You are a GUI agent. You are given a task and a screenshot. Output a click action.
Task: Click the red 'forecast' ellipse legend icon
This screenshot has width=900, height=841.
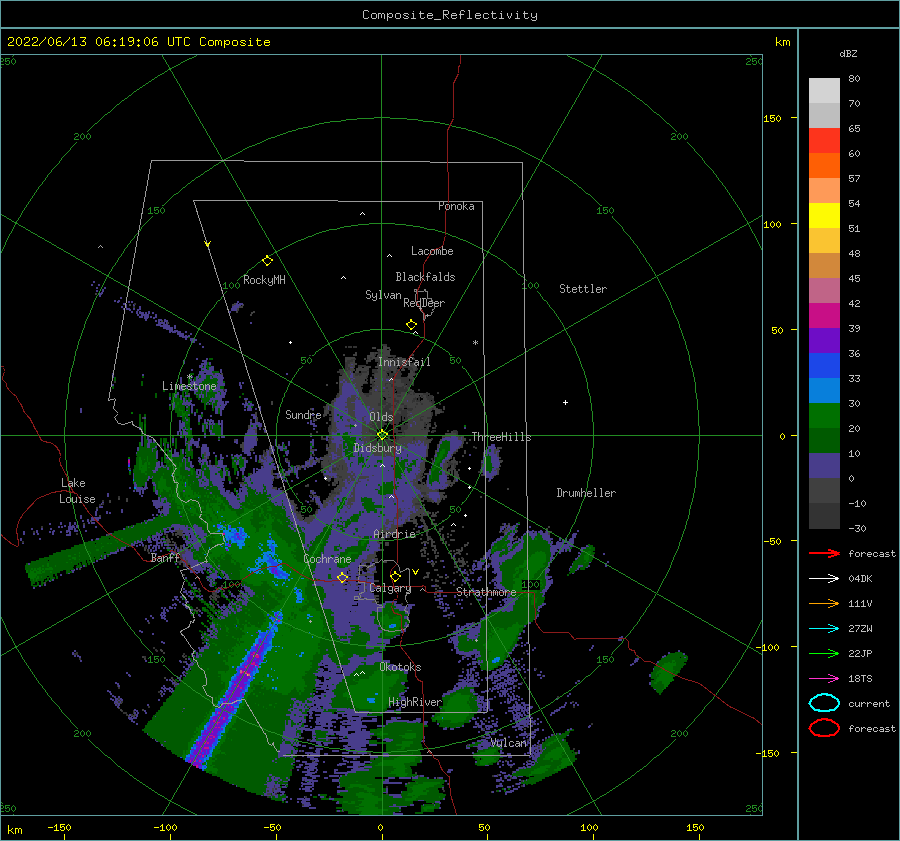824,728
